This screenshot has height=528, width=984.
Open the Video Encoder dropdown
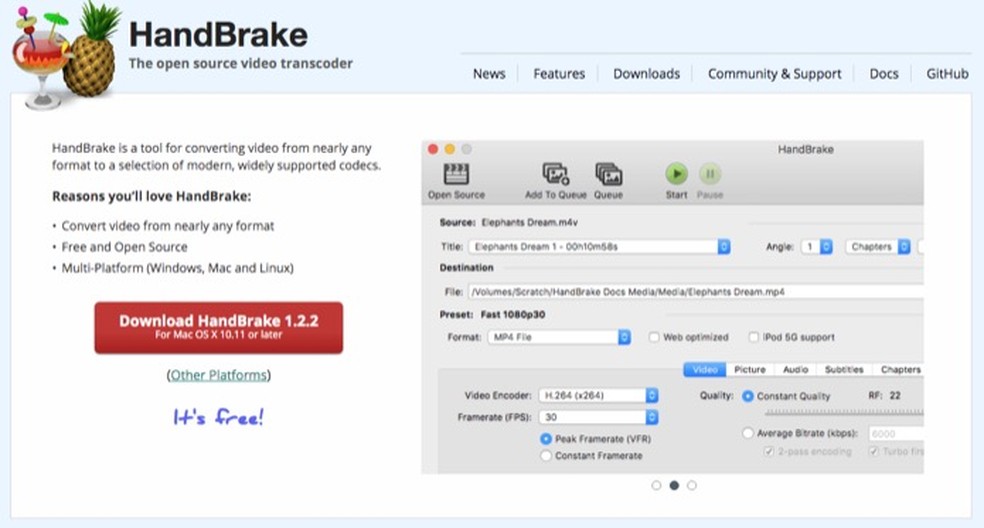[x=599, y=396]
